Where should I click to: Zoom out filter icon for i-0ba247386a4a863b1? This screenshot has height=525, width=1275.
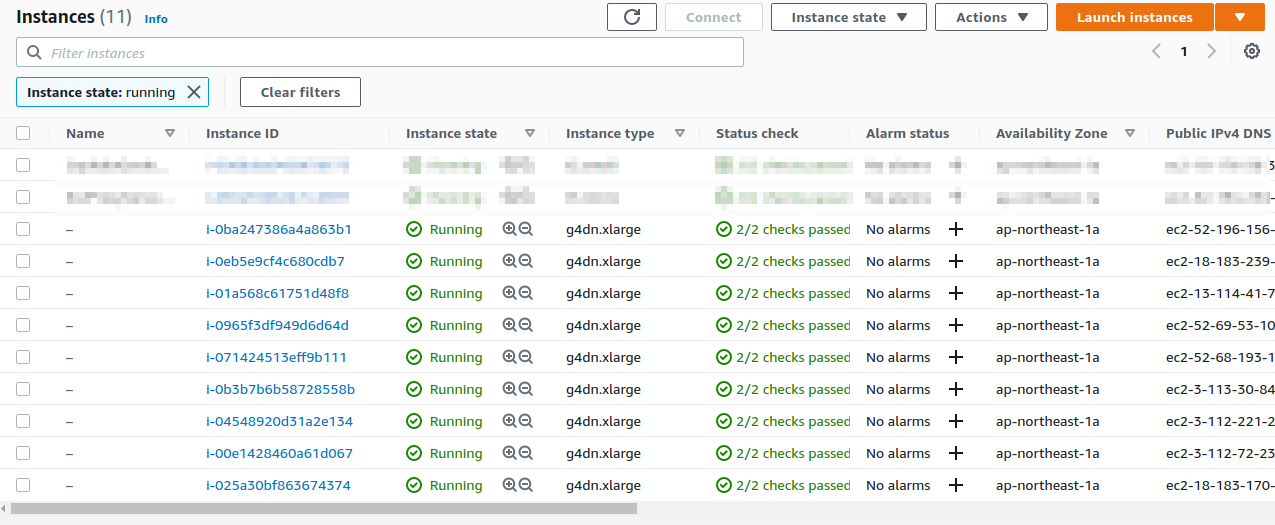coord(526,229)
